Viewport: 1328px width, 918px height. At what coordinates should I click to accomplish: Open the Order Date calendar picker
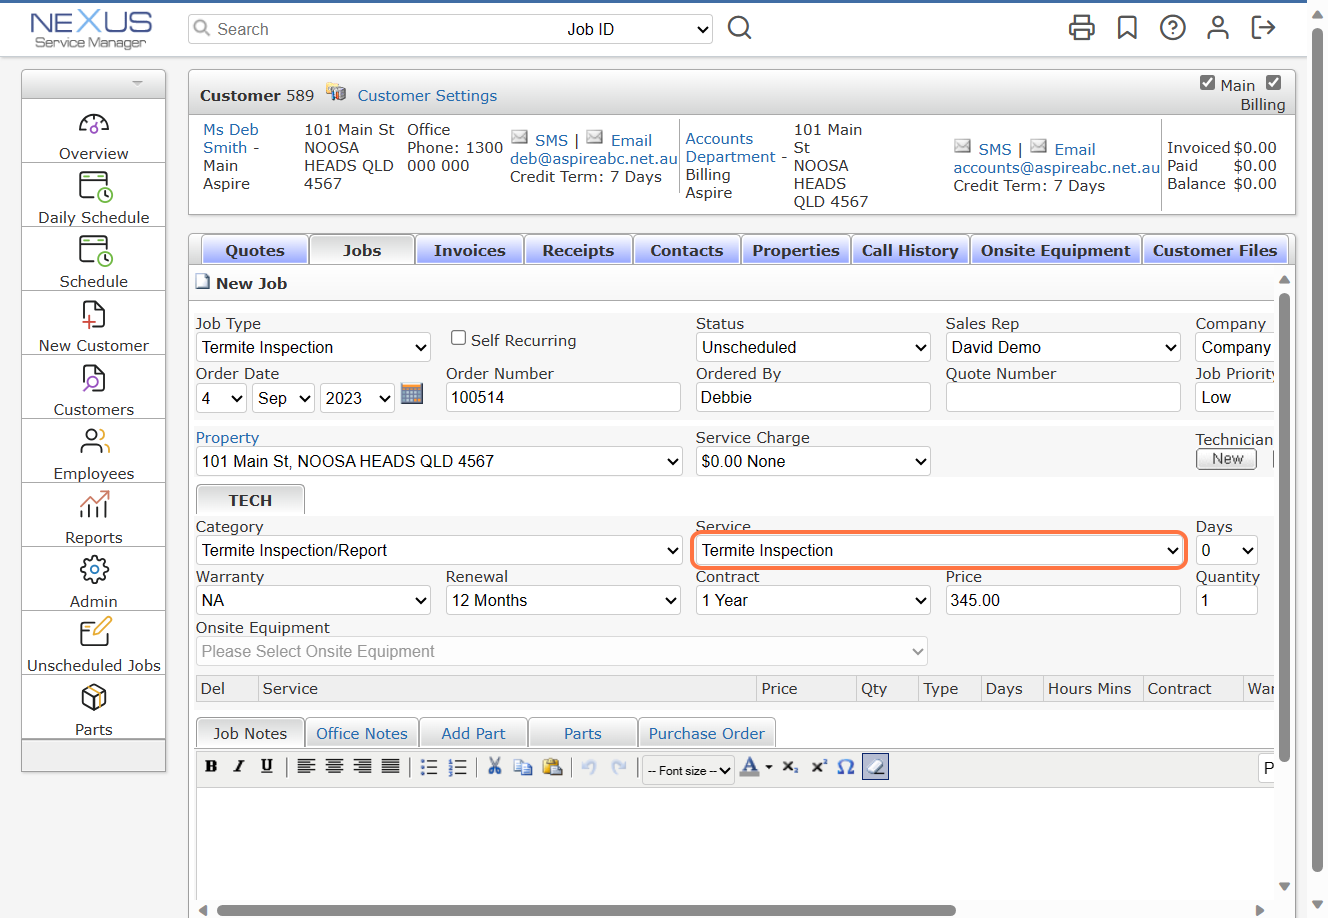[411, 395]
